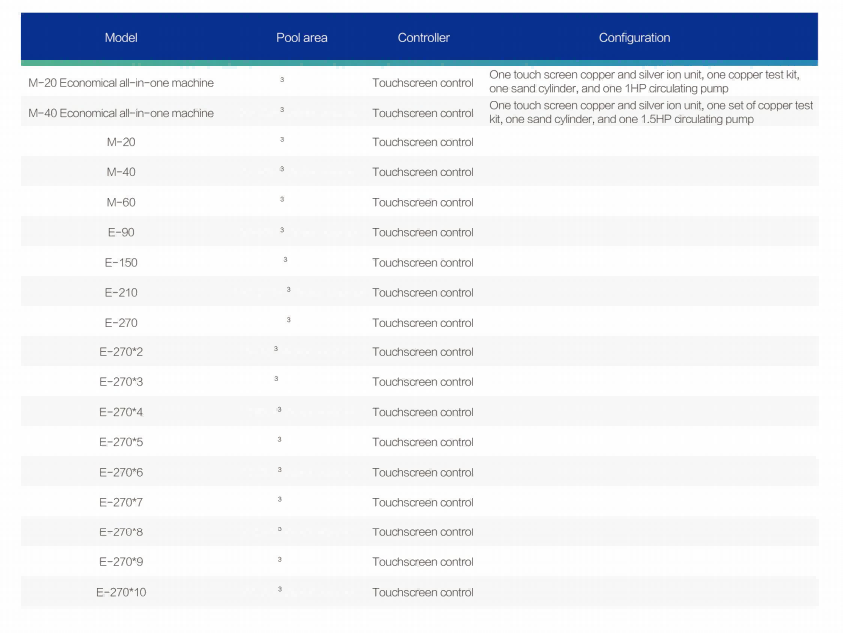Click 'Touchscreen control' in the E-270*10 row
843x633 pixels.
[x=423, y=592]
